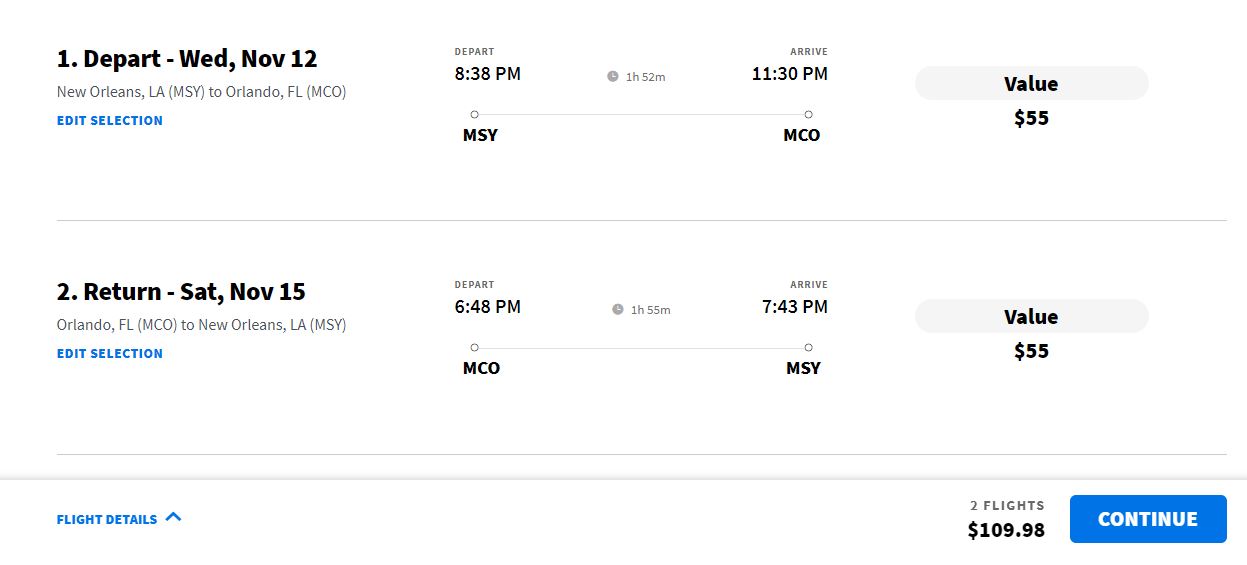The image size is (1247, 565).
Task: Collapse flight details using the chevron arrow
Action: 173,517
